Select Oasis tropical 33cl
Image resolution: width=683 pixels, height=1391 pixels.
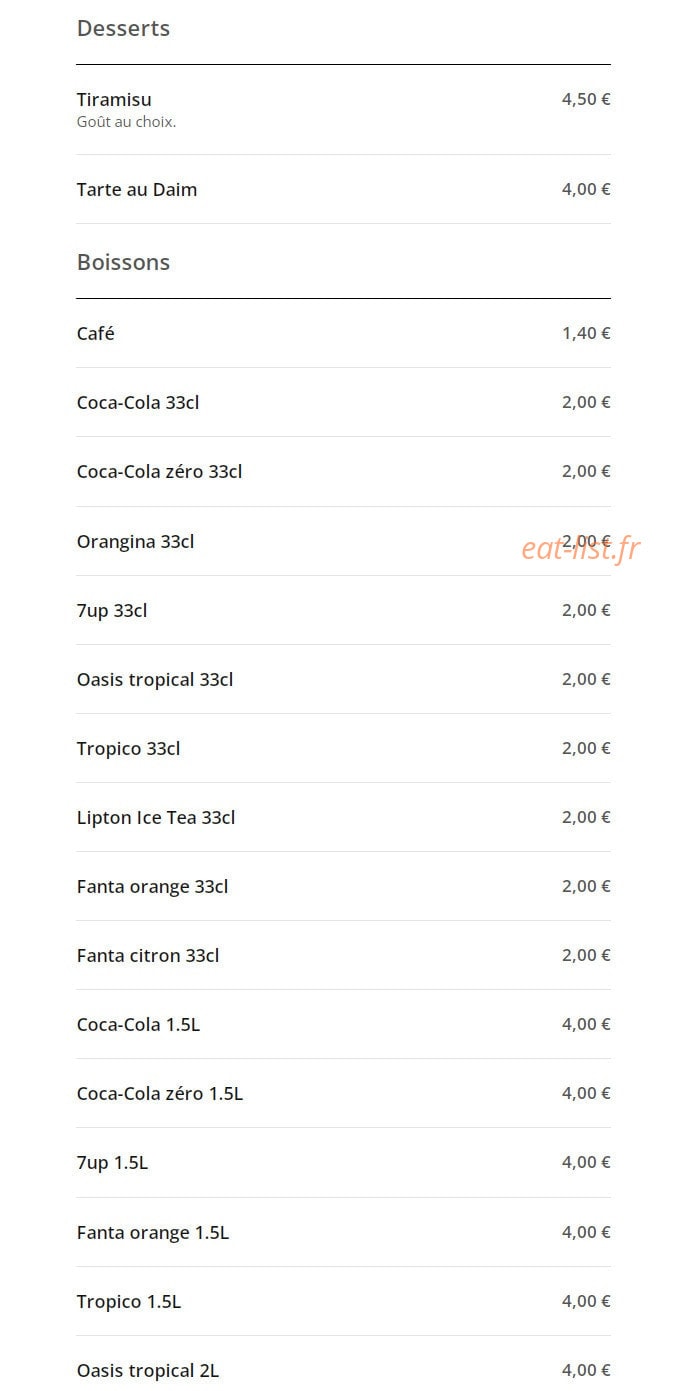coord(343,679)
